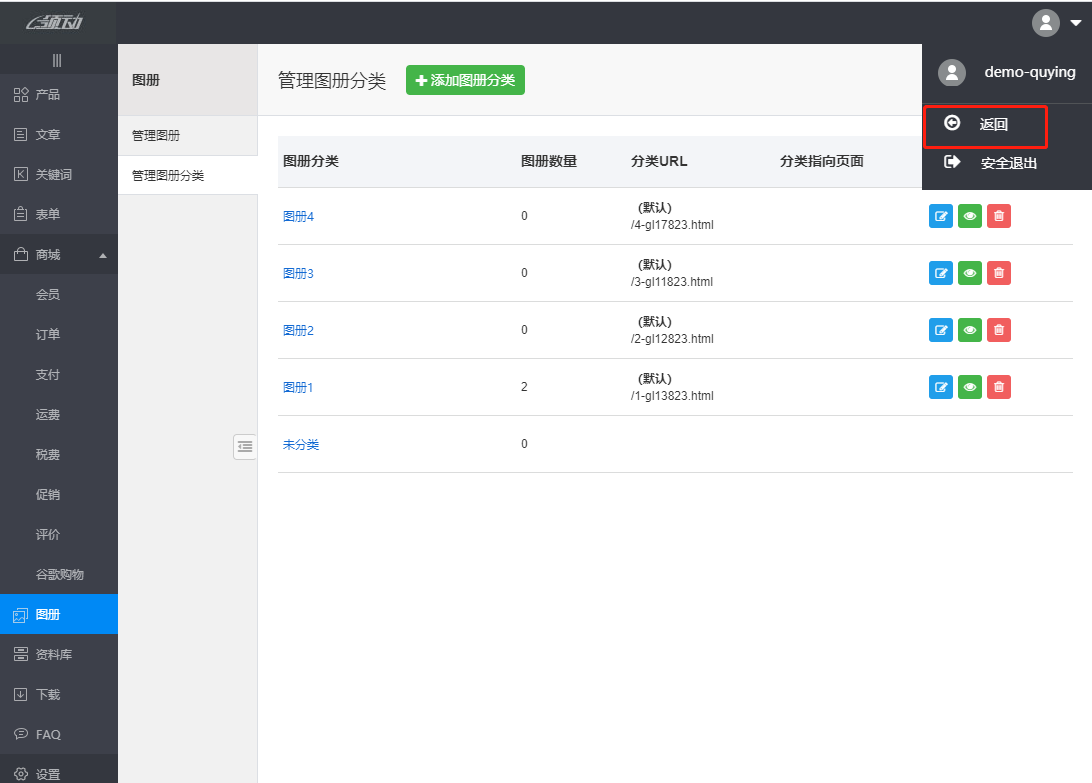
Task: Select 返回 in the user menu
Action: click(x=992, y=125)
